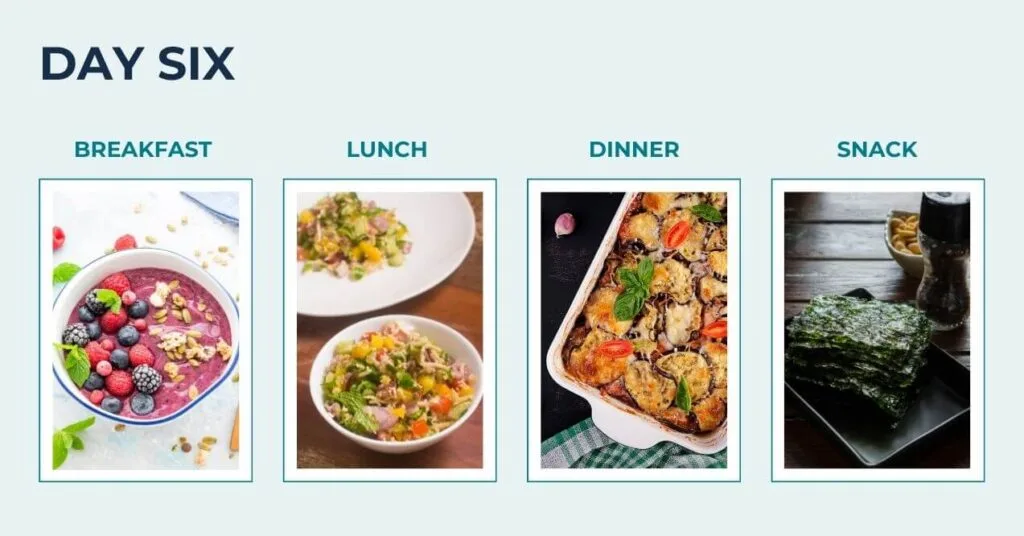Click the garlic clove beside the baking dish

pyautogui.click(x=564, y=225)
